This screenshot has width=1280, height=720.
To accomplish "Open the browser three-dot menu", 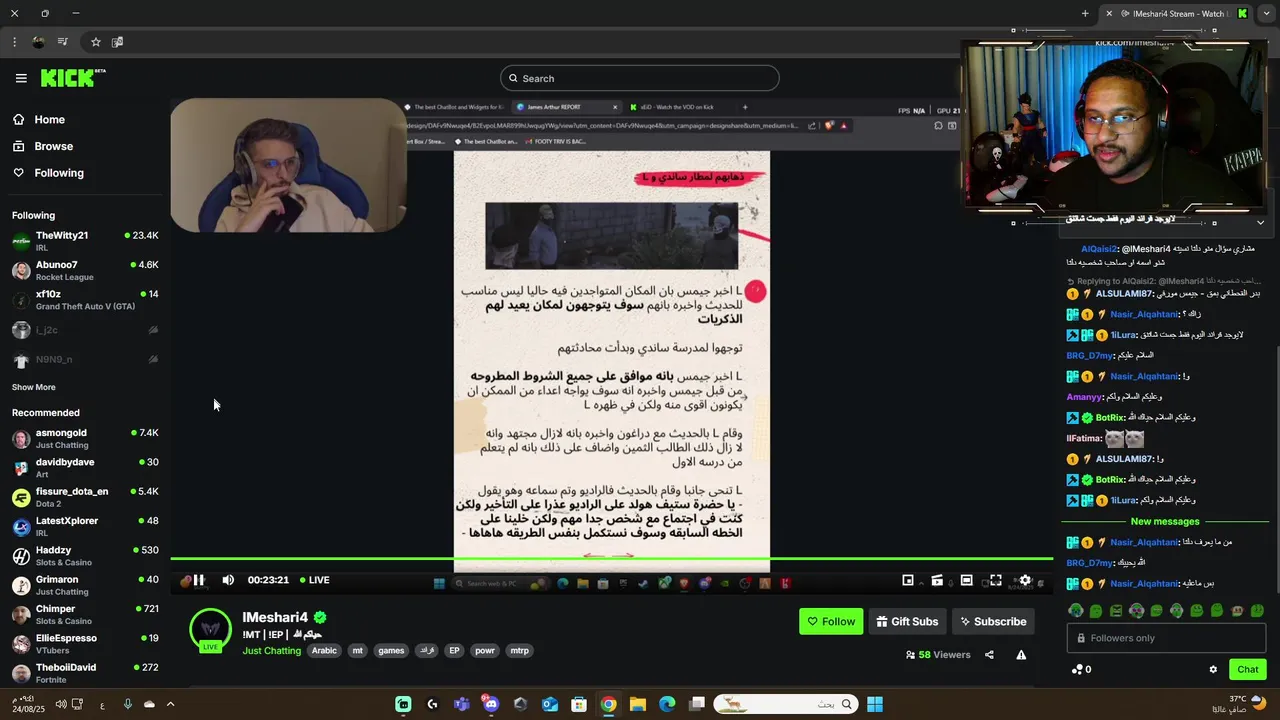I will pyautogui.click(x=14, y=42).
